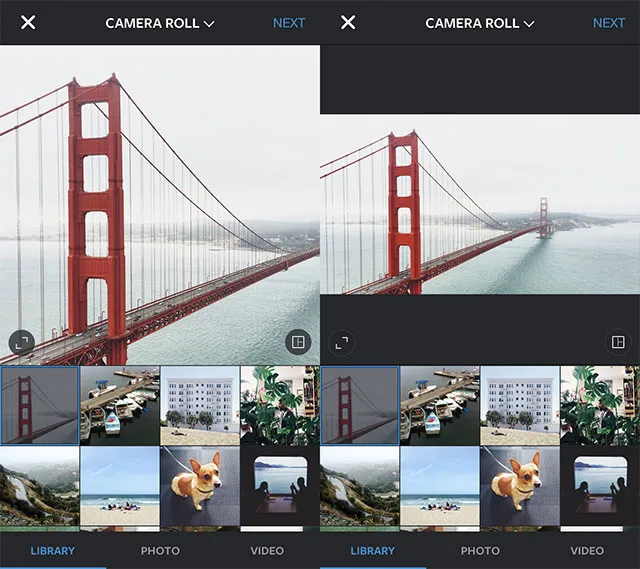Open Layout collage icon on square-cropped preview
This screenshot has height=569, width=640.
[x=297, y=342]
